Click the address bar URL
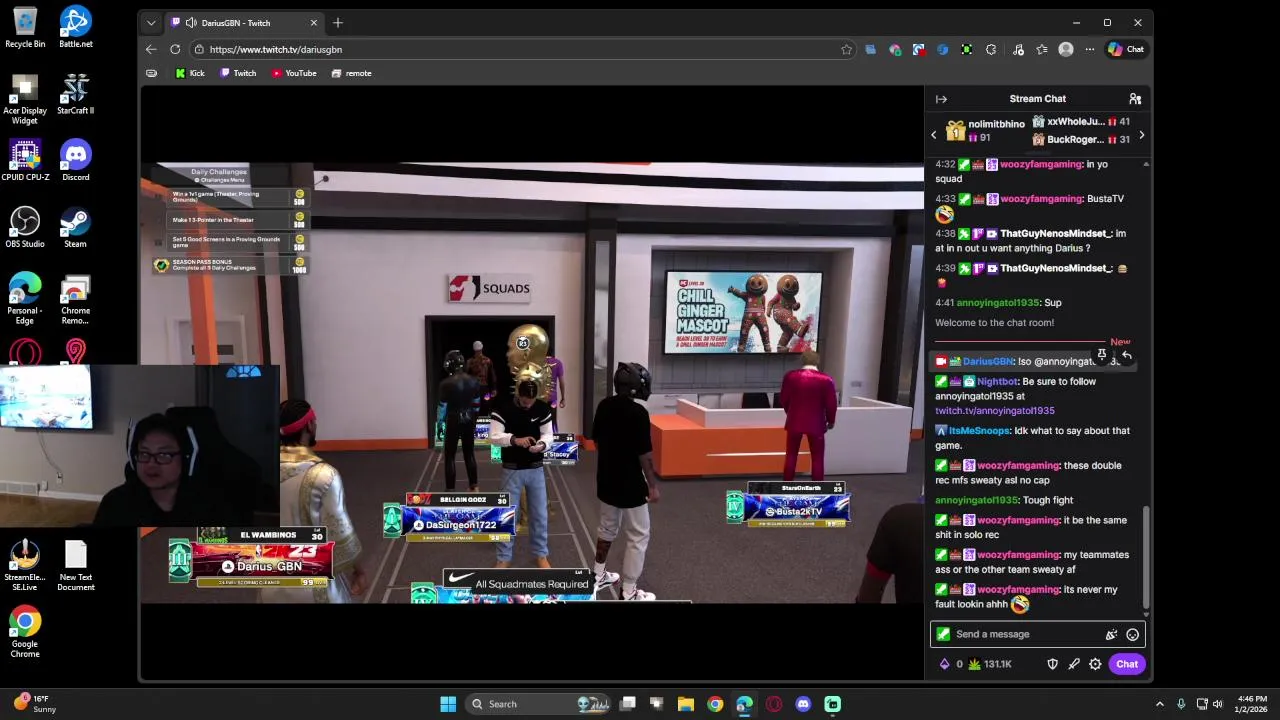Screen dimensions: 1280x720 click(276, 49)
